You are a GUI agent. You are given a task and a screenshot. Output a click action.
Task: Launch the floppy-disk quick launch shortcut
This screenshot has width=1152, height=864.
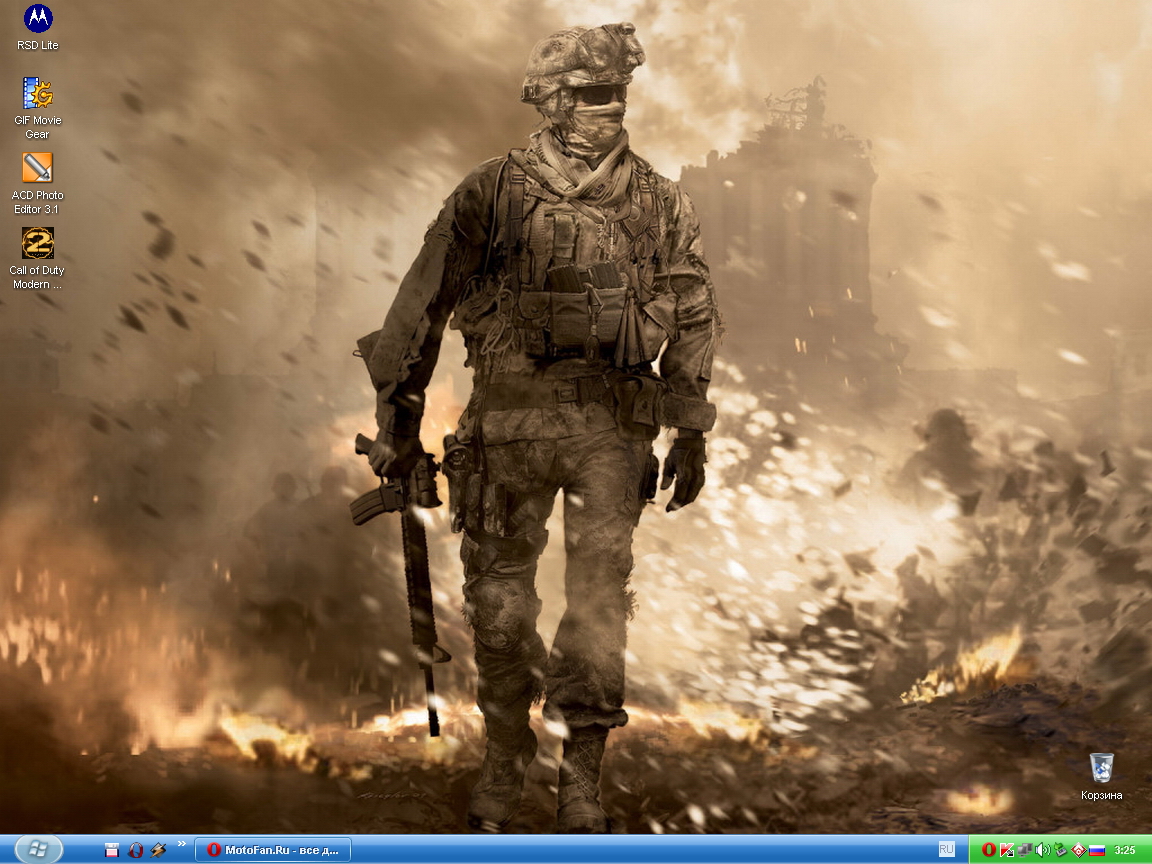coord(112,850)
